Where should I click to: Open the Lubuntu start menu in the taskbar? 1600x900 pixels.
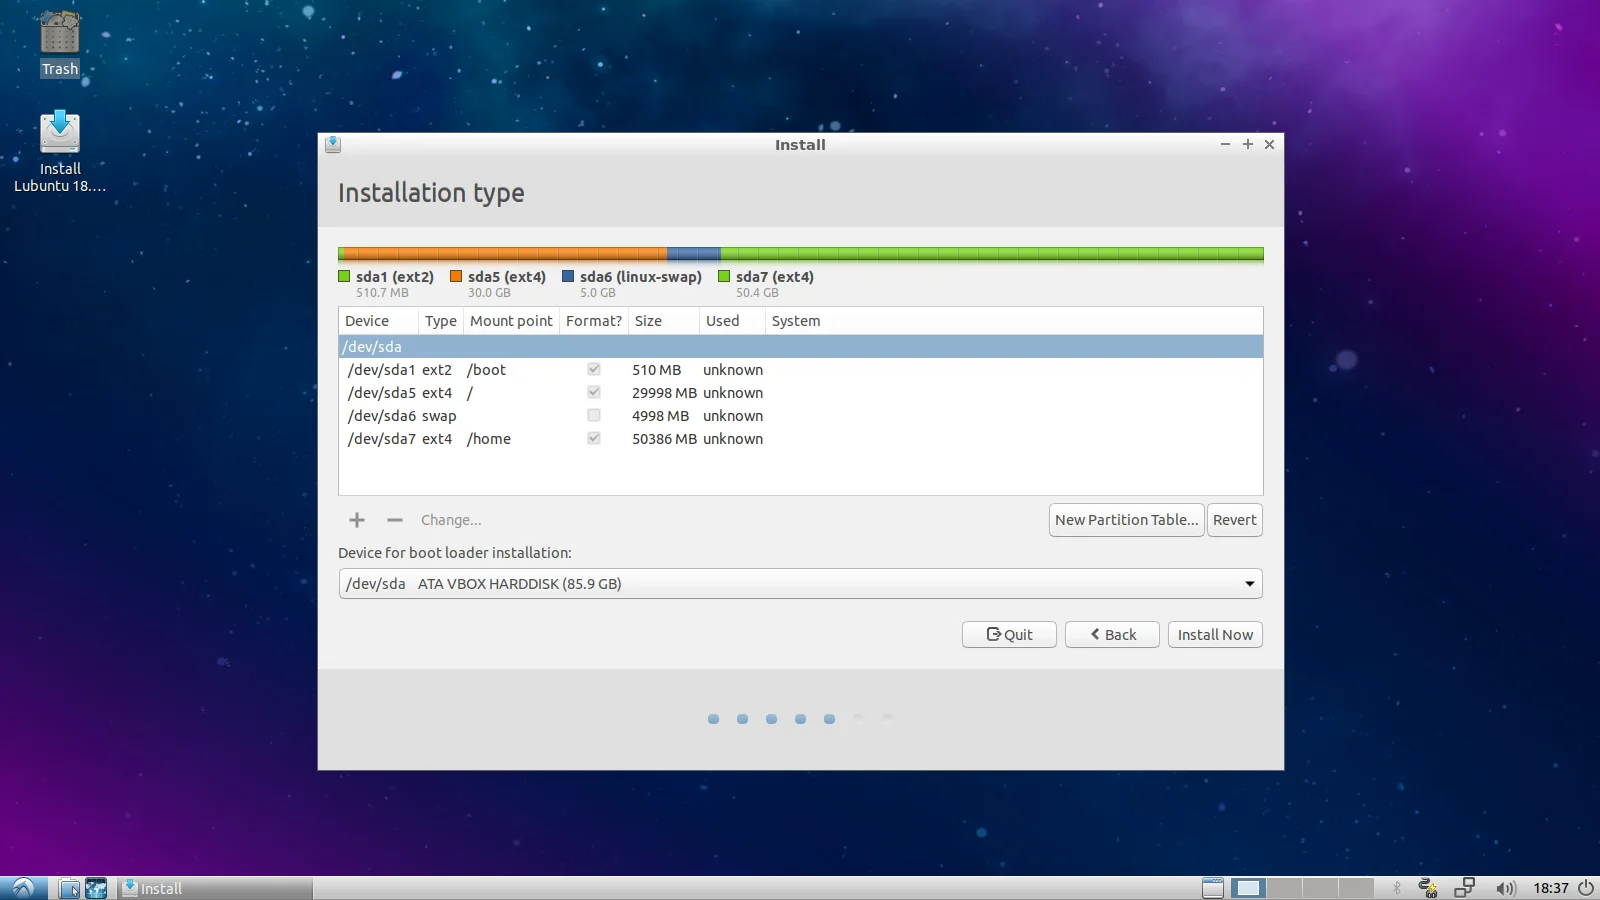pyautogui.click(x=23, y=888)
